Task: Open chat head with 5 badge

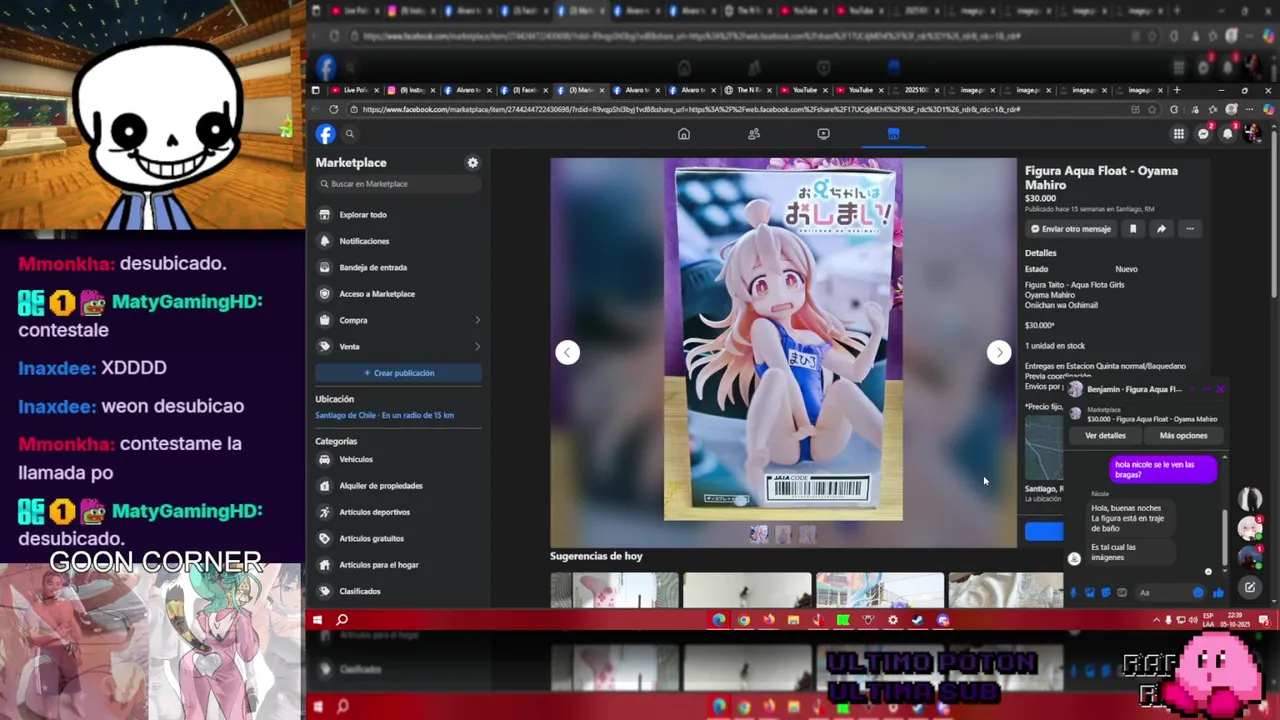Action: point(1250,528)
